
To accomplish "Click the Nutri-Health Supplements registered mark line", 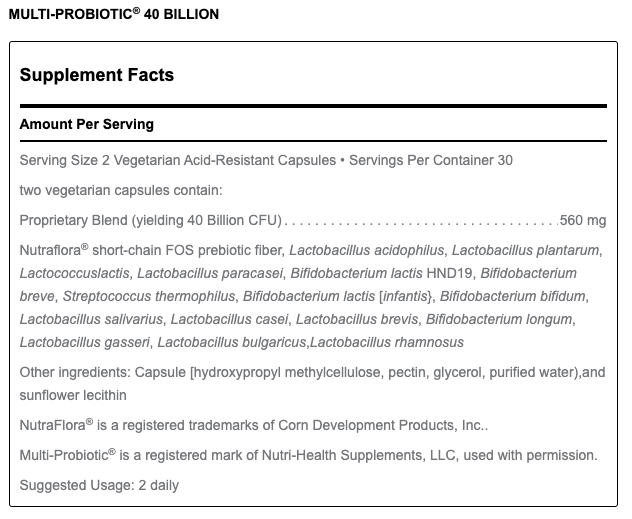I will coord(308,455).
